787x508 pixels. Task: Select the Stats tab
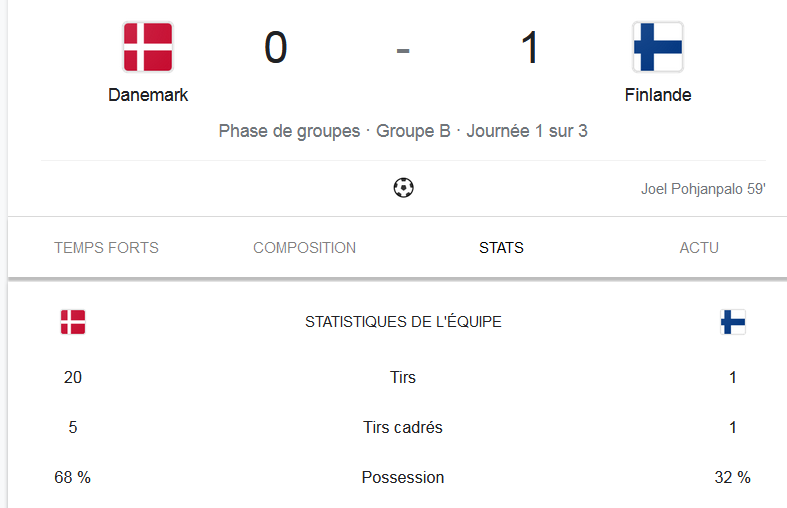[x=501, y=247]
